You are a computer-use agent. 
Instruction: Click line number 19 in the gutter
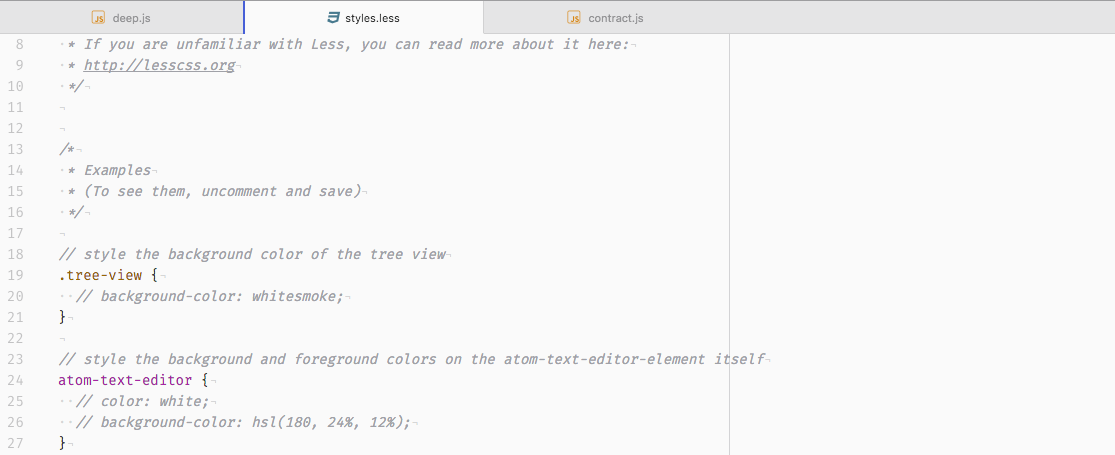click(16, 275)
